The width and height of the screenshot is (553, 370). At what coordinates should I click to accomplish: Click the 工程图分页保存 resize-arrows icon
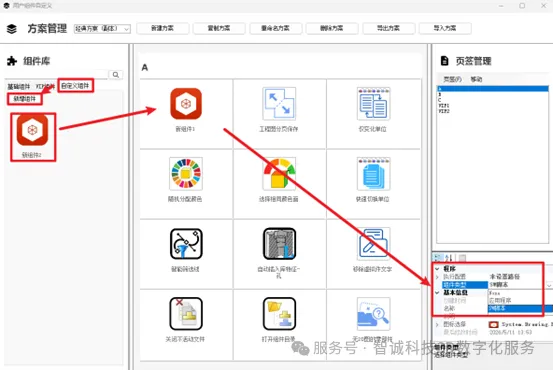click(x=279, y=104)
